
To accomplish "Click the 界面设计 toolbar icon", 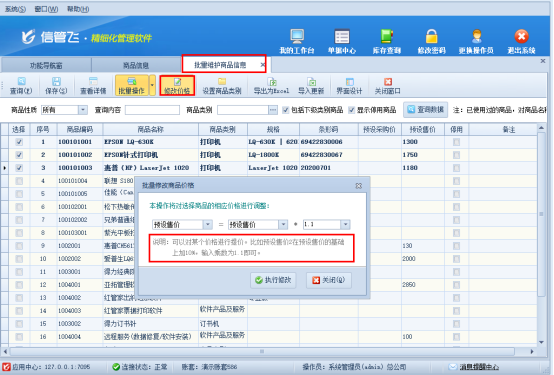I will pos(349,86).
